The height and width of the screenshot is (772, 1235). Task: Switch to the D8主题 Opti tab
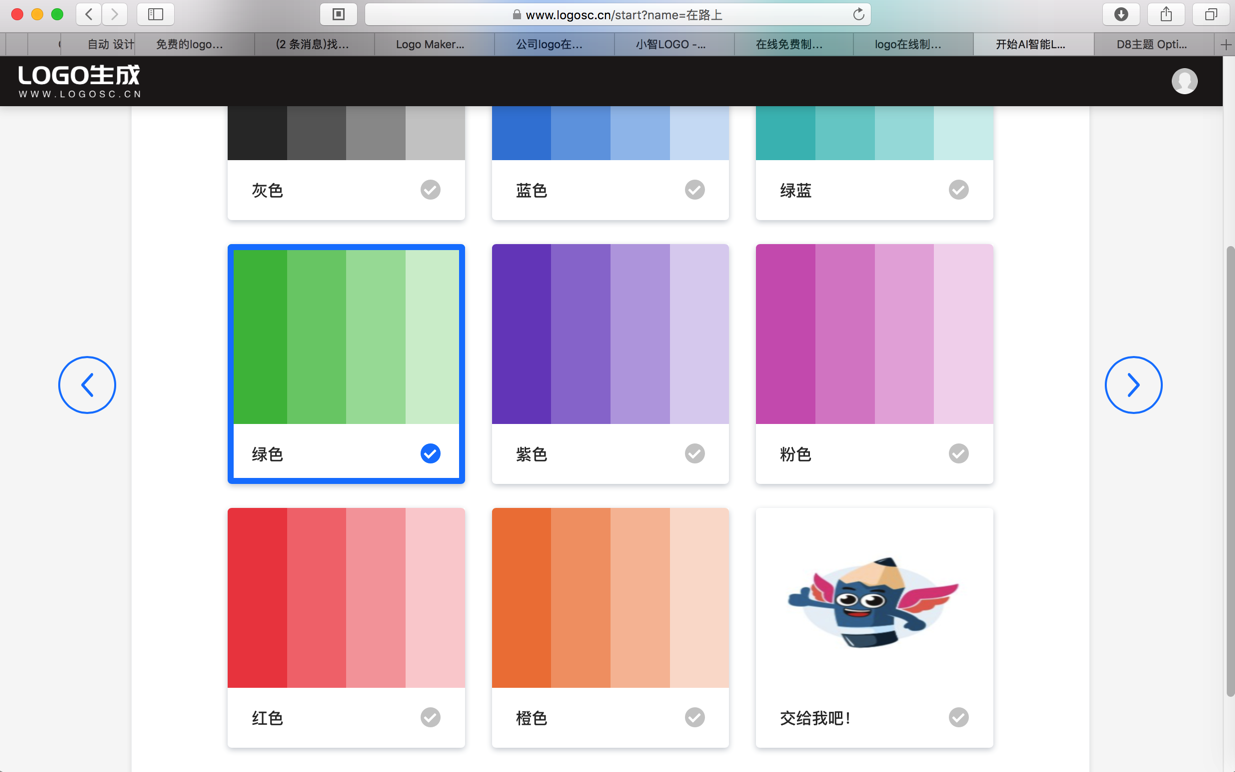tap(1154, 44)
